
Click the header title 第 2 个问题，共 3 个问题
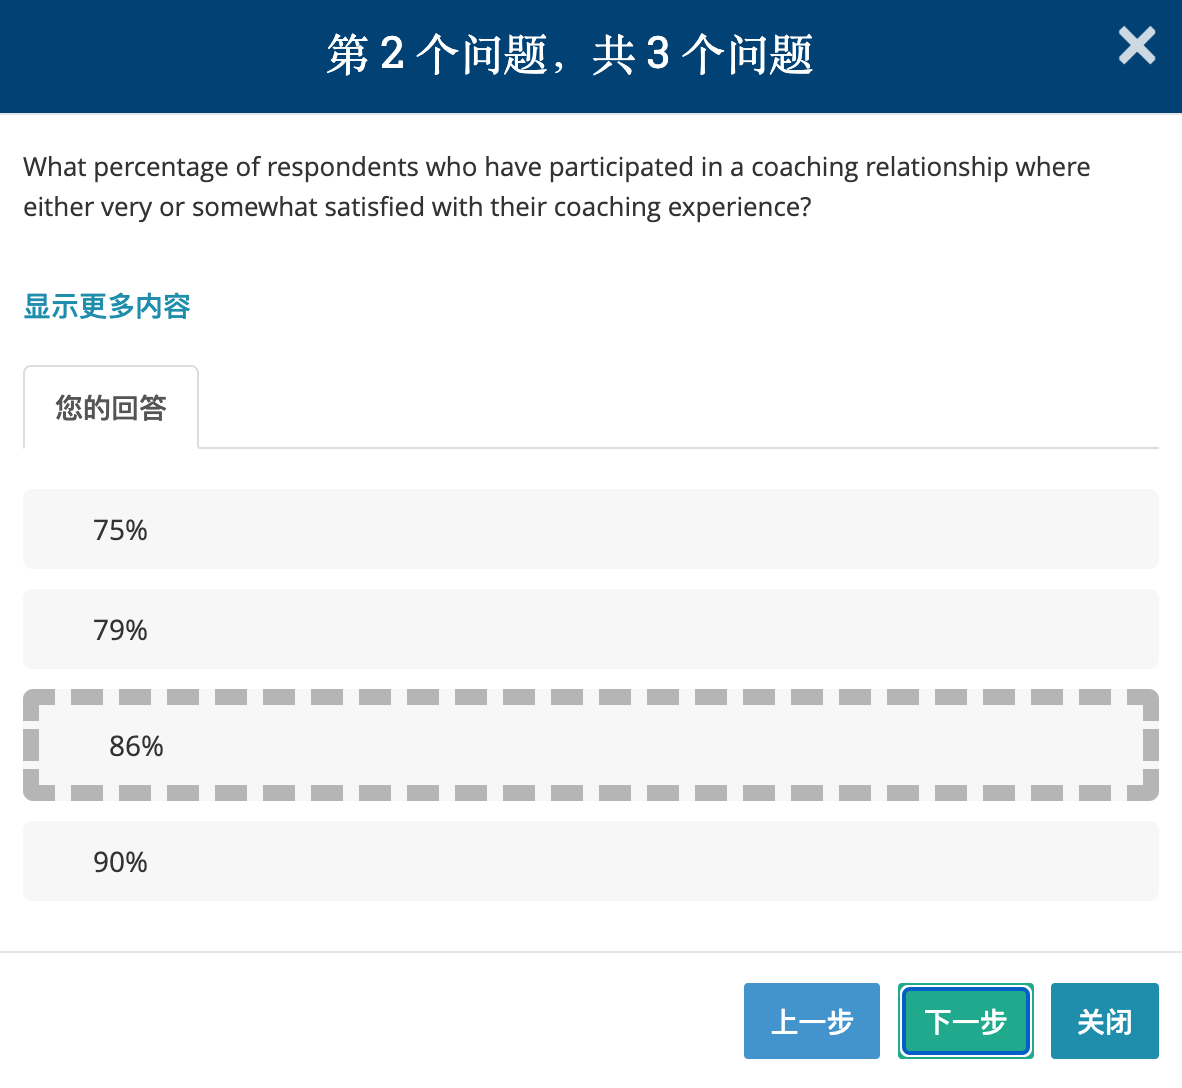click(570, 54)
